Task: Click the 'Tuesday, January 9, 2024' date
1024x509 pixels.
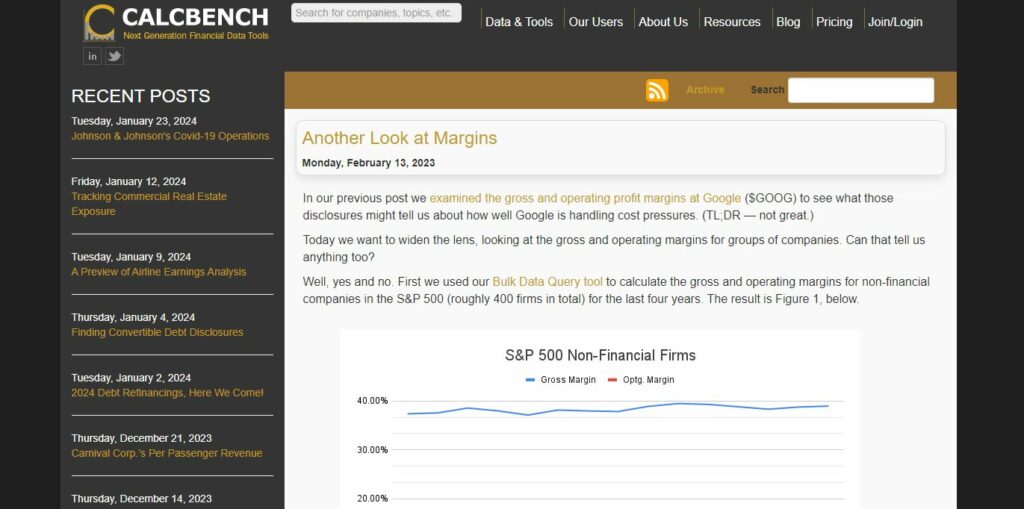Action: [x=131, y=257]
